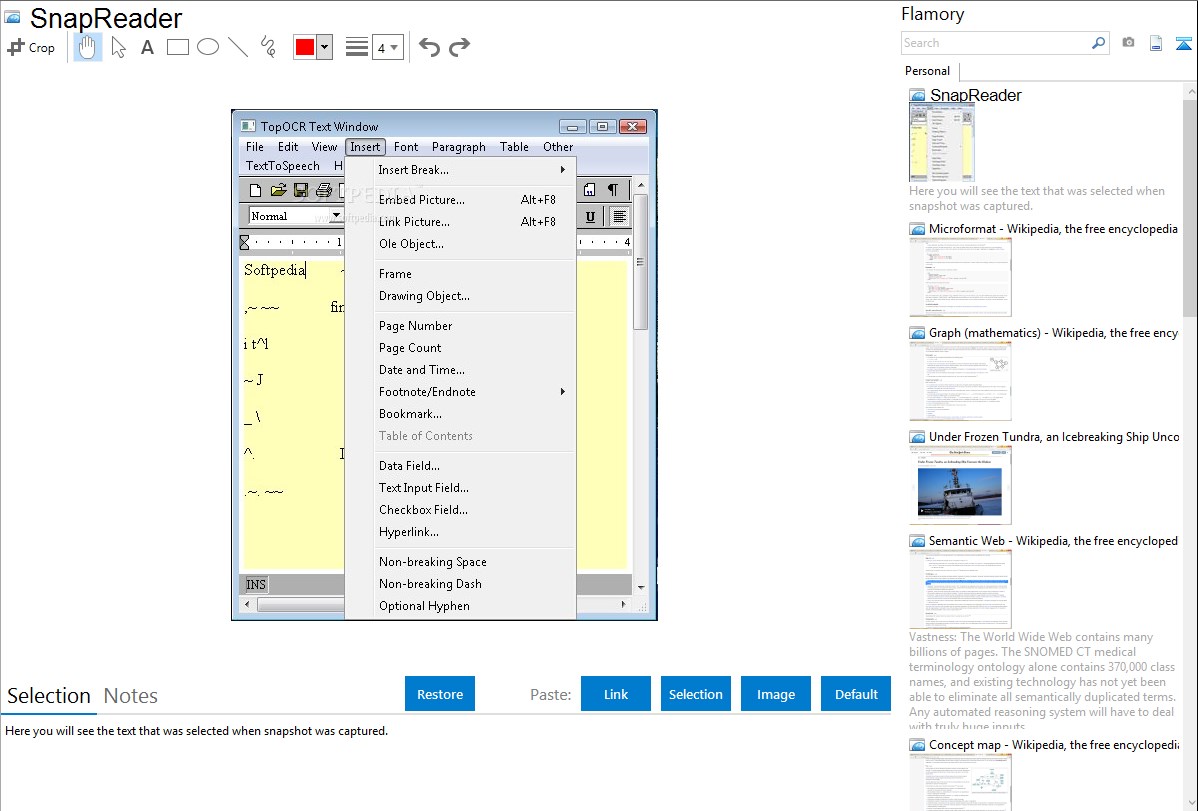
Task: Select the straight line tool
Action: coord(238,47)
